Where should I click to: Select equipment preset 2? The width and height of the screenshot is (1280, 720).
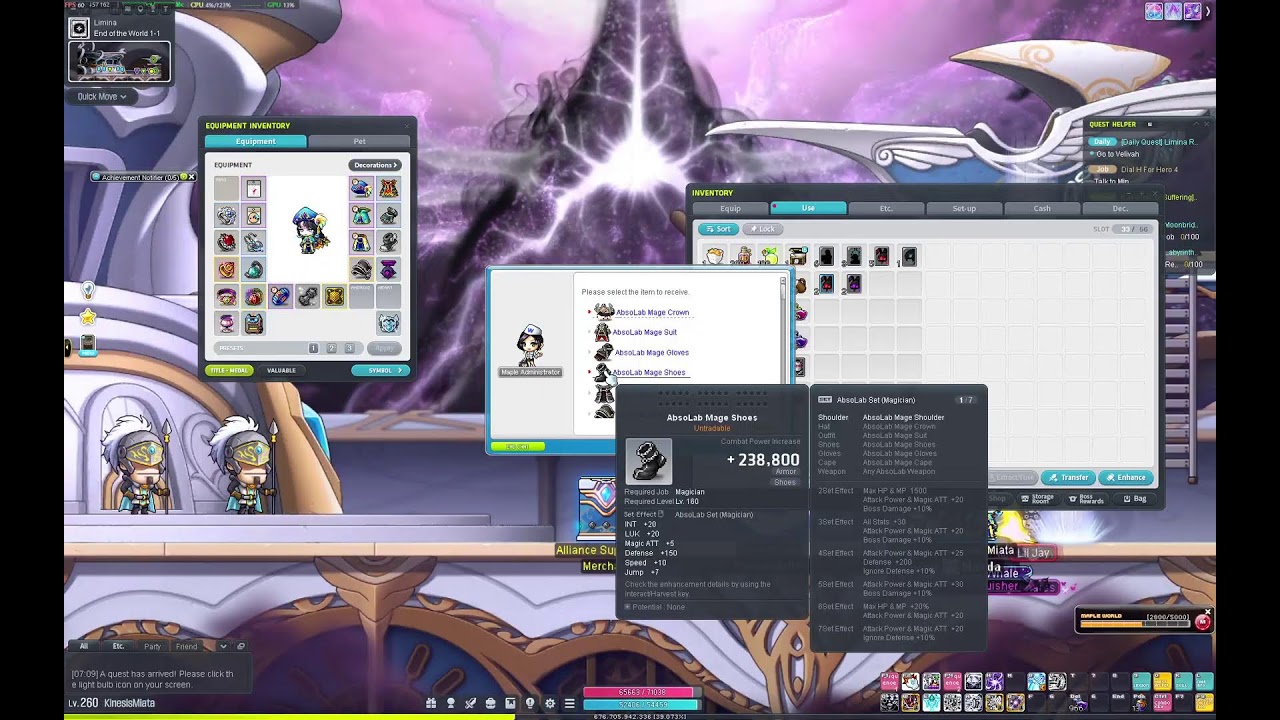tap(331, 348)
